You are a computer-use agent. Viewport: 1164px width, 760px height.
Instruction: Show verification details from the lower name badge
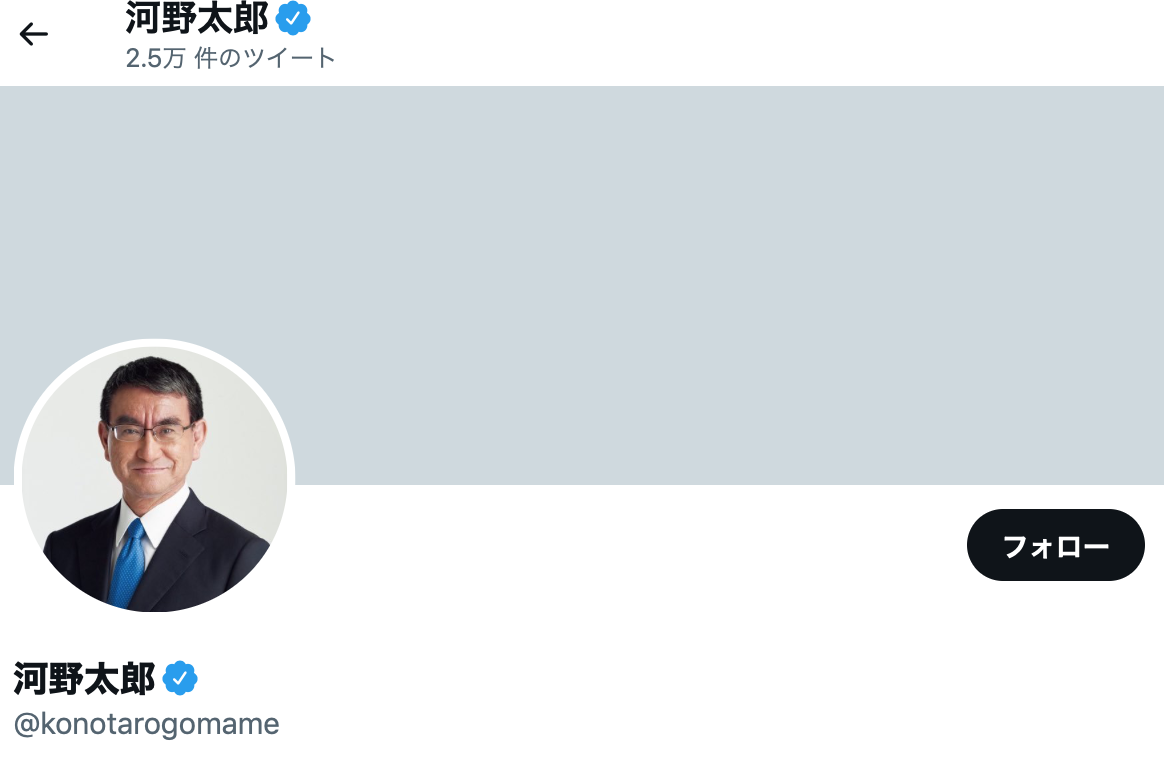click(x=180, y=678)
